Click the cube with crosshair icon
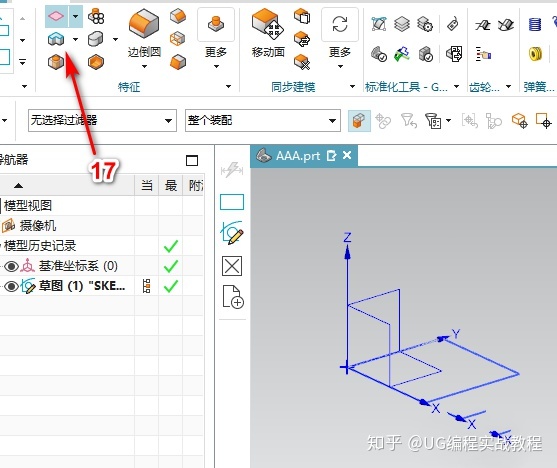557x468 pixels. [x=519, y=121]
